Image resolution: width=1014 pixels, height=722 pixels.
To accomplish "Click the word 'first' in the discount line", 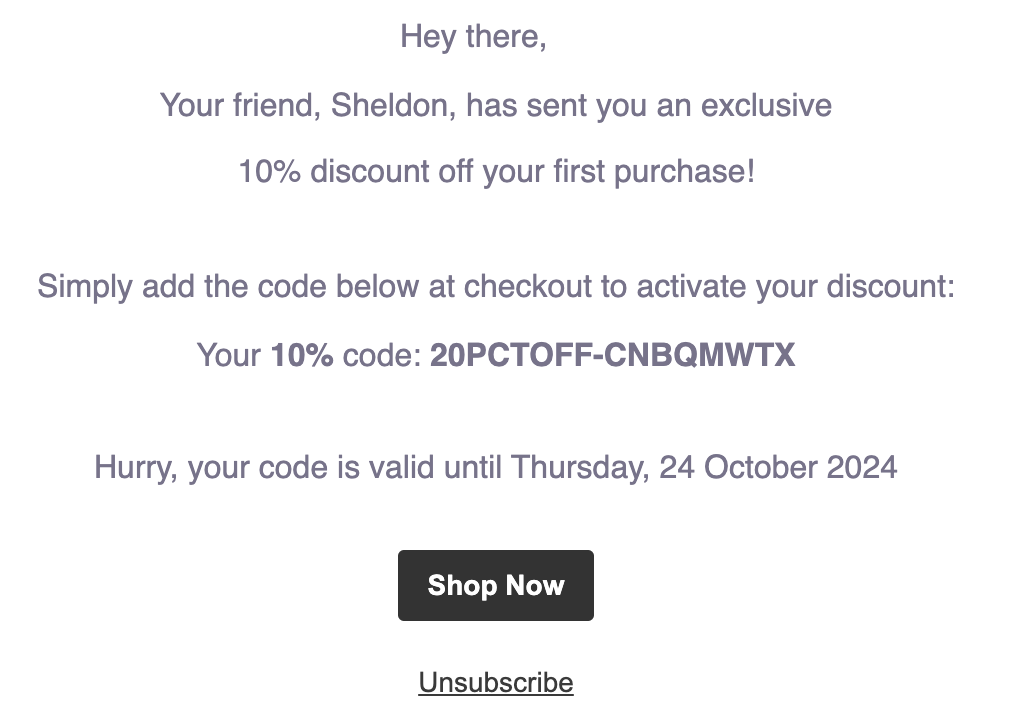I will [x=579, y=172].
